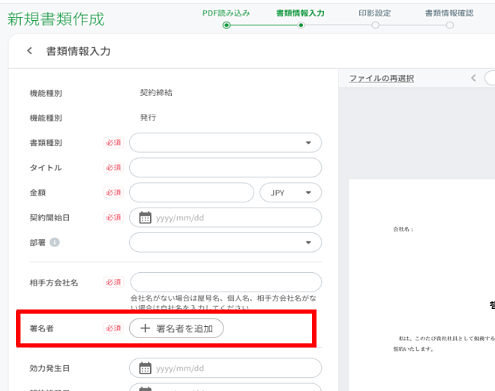The width and height of the screenshot is (495, 391).
Task: Select the 書類情報確認 step
Action: coord(449,18)
